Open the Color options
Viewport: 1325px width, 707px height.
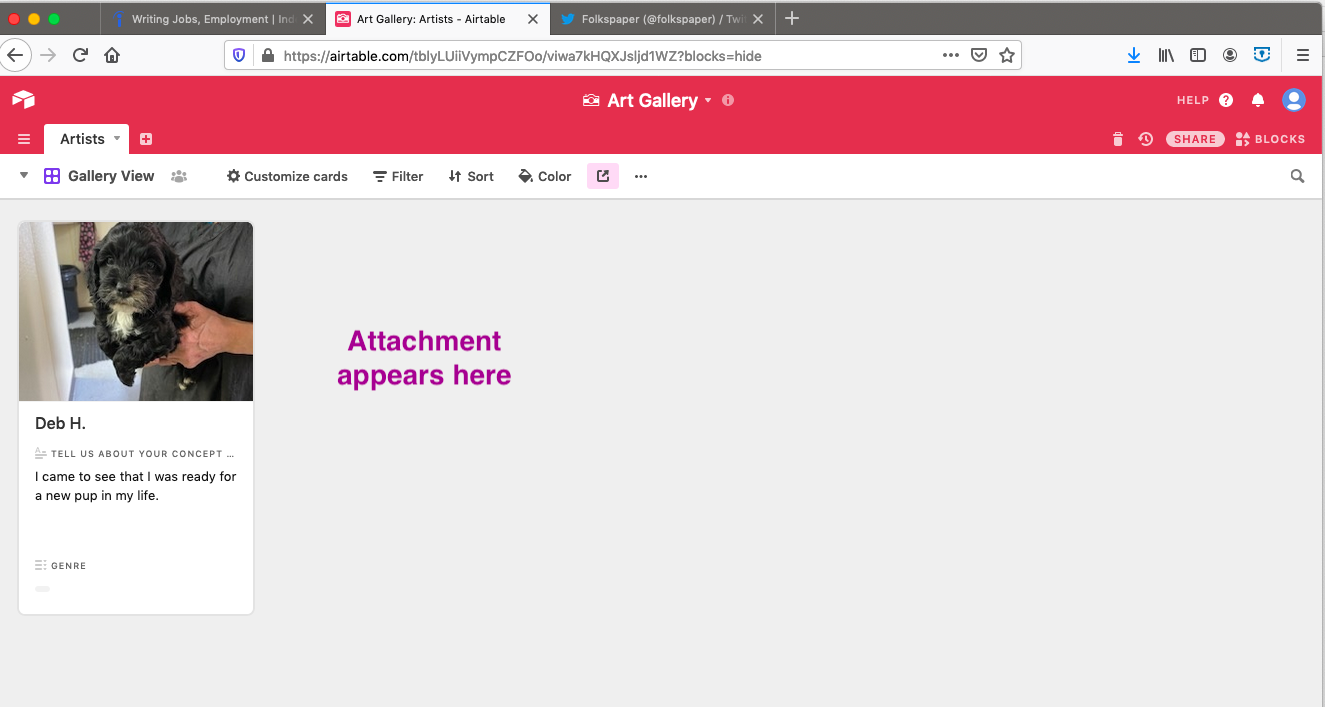click(545, 176)
